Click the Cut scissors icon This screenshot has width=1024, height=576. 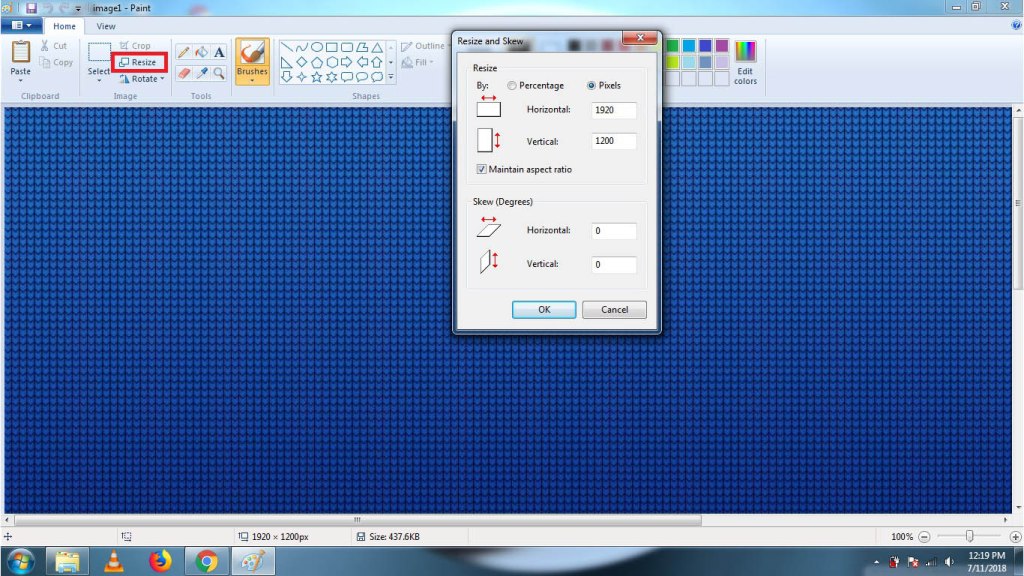(x=44, y=46)
